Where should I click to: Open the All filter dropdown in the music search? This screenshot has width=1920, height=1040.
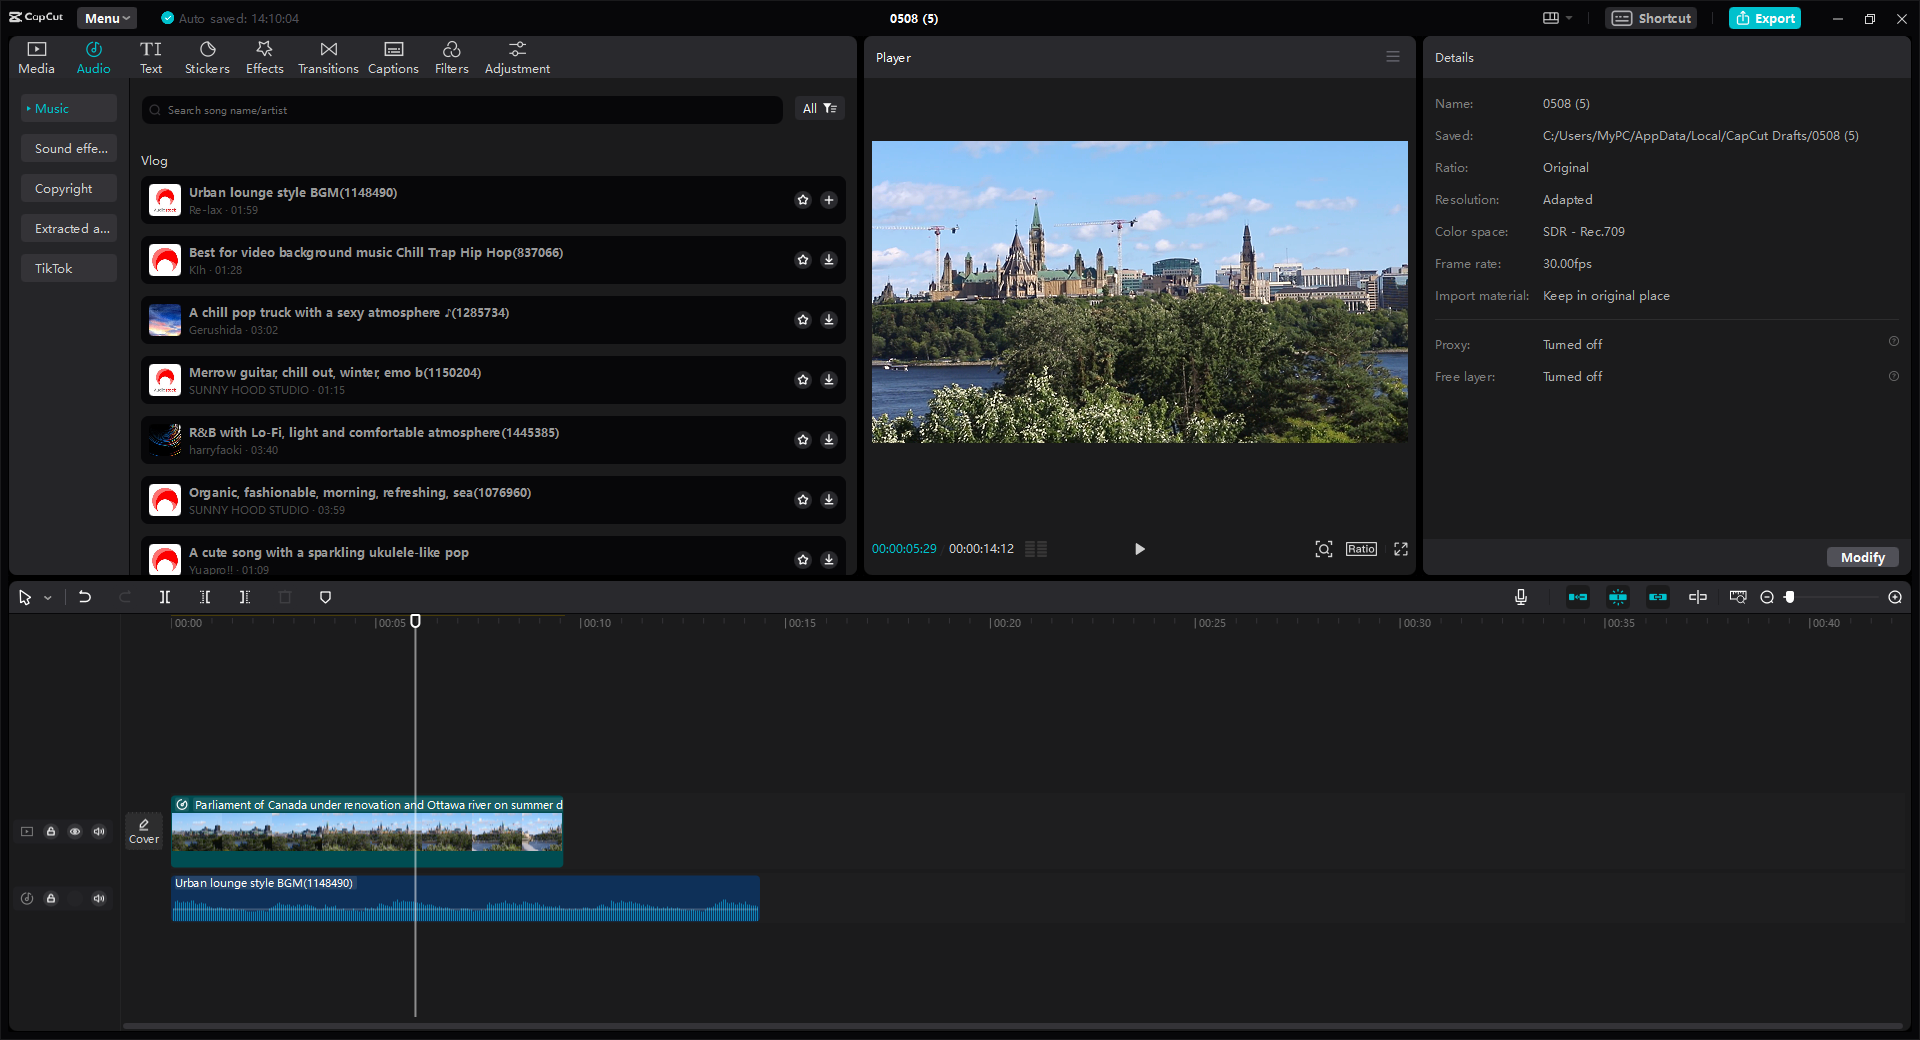819,108
